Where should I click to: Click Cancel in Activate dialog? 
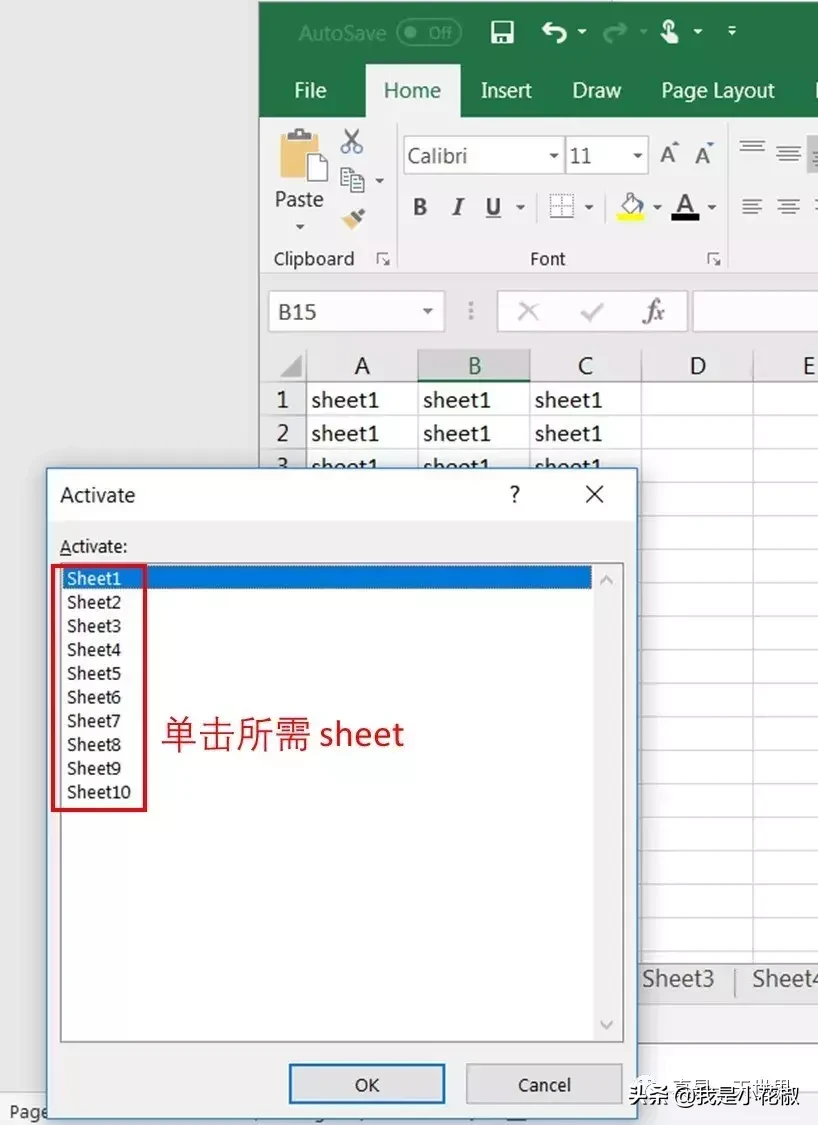click(544, 1085)
